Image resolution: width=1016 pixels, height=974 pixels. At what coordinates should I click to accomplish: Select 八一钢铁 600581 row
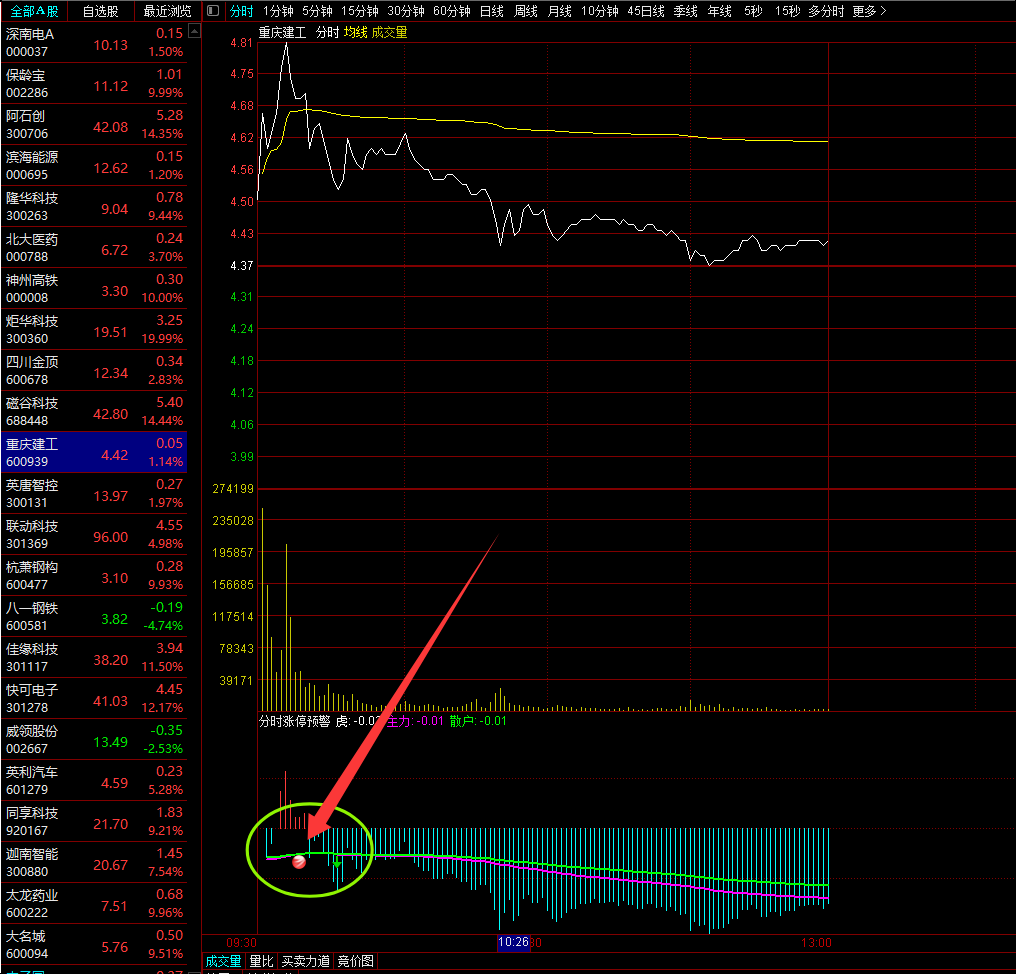point(94,618)
